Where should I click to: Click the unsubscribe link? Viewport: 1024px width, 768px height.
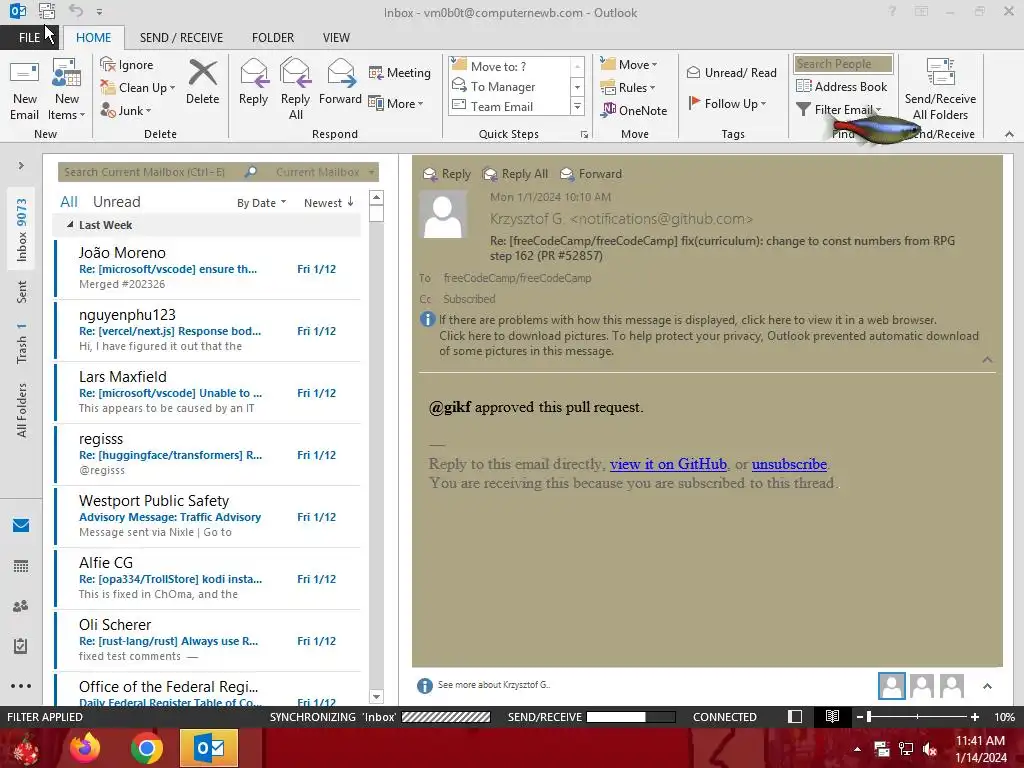789,464
